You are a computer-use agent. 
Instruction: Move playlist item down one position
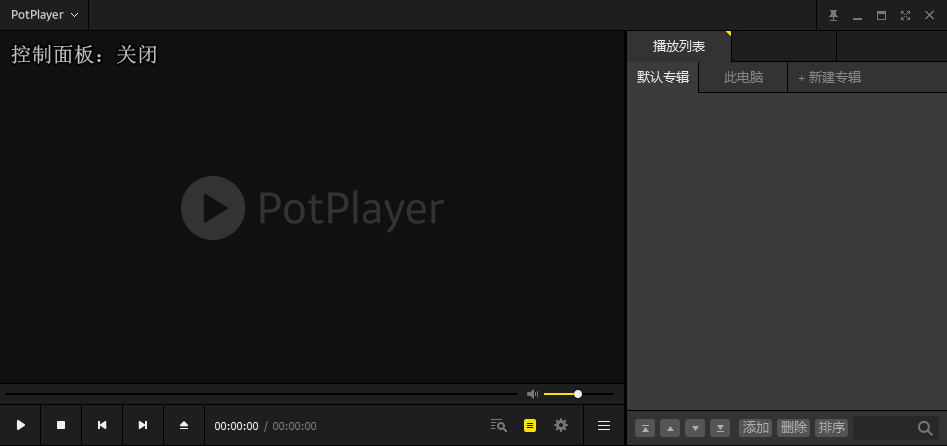[x=695, y=428]
